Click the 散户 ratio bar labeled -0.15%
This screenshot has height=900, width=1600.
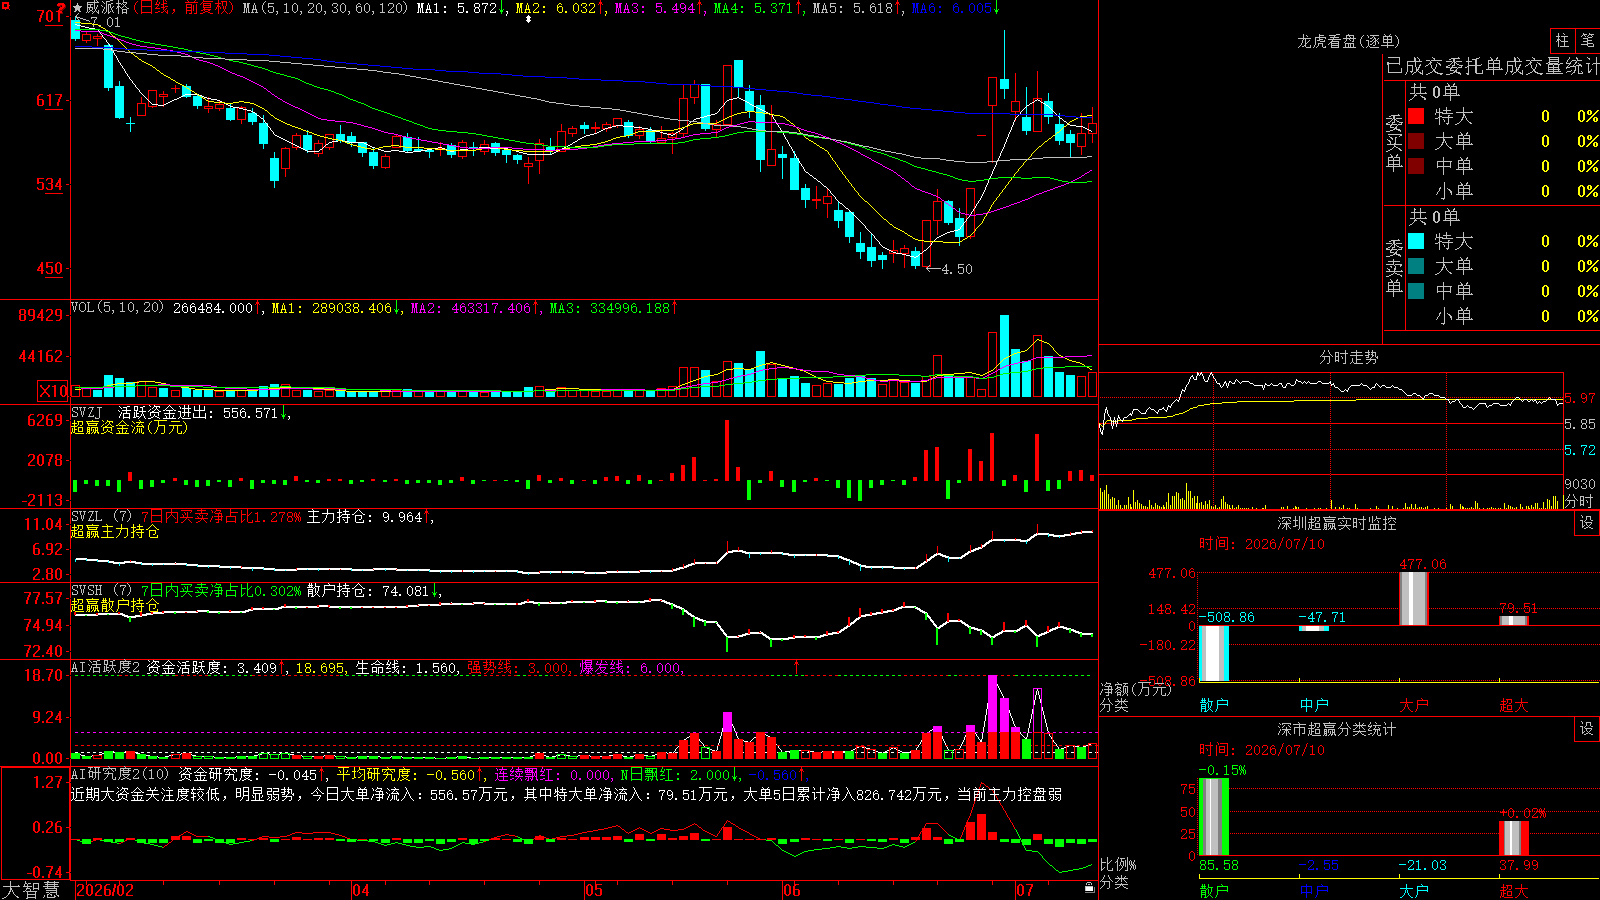pos(1214,817)
